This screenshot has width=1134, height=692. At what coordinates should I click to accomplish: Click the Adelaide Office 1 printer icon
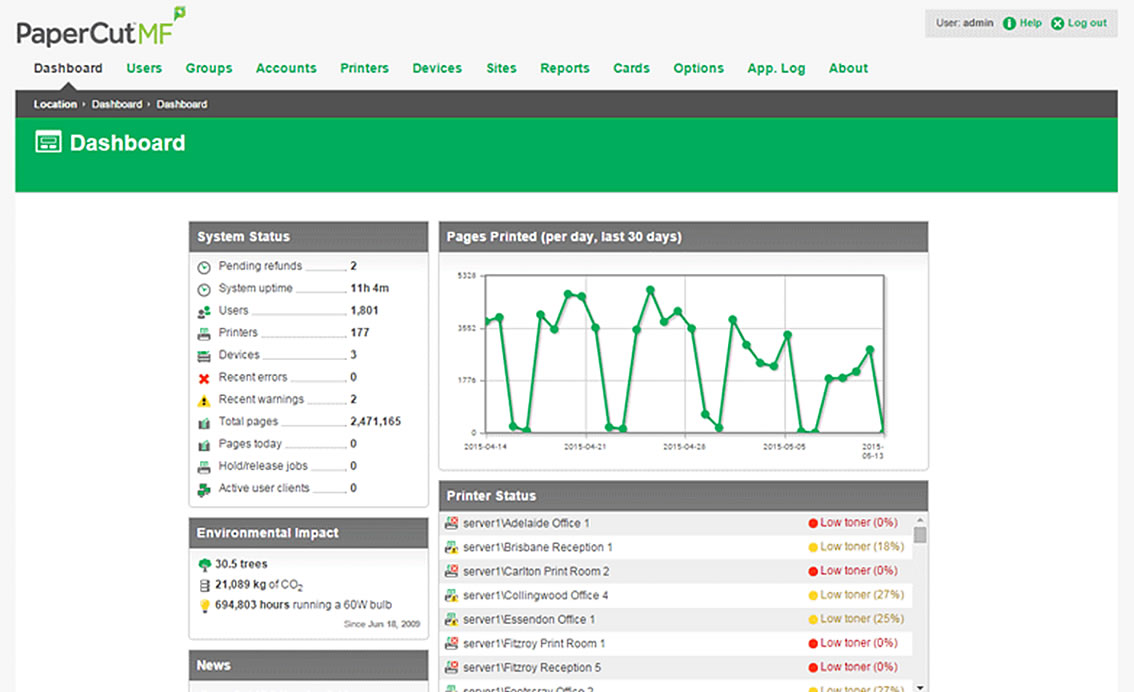[x=451, y=523]
